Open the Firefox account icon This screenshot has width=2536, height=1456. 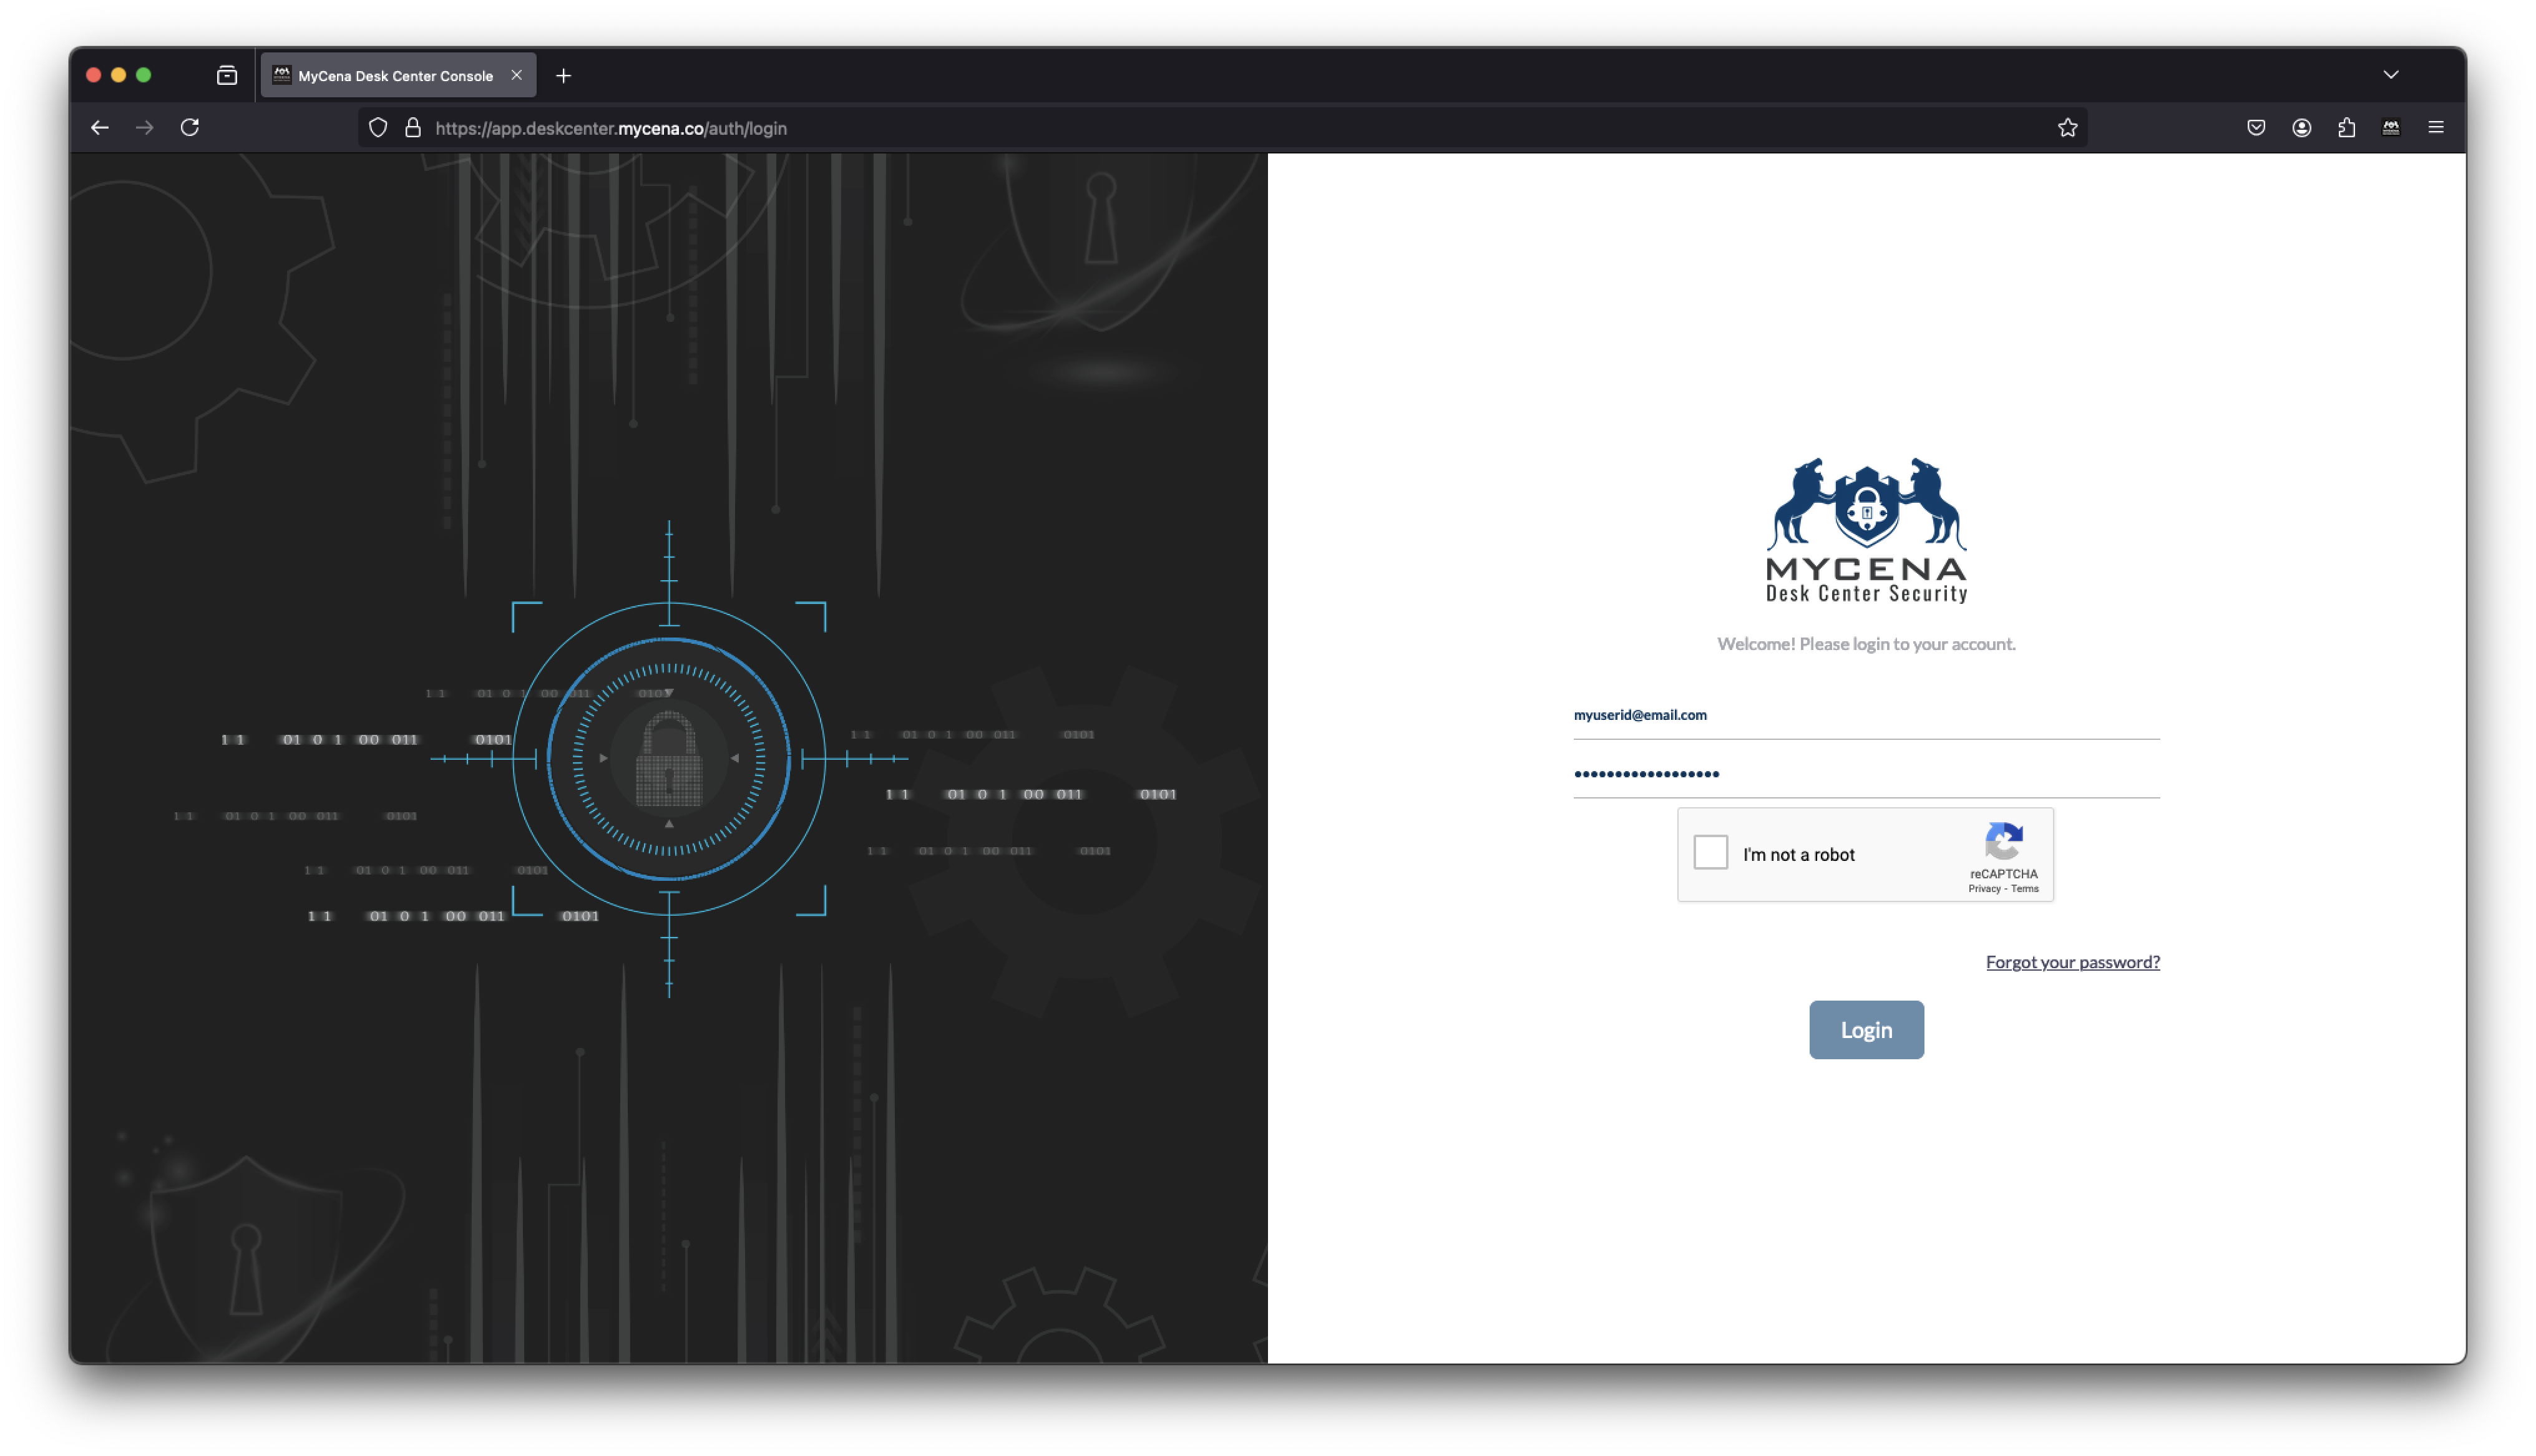click(x=2301, y=128)
